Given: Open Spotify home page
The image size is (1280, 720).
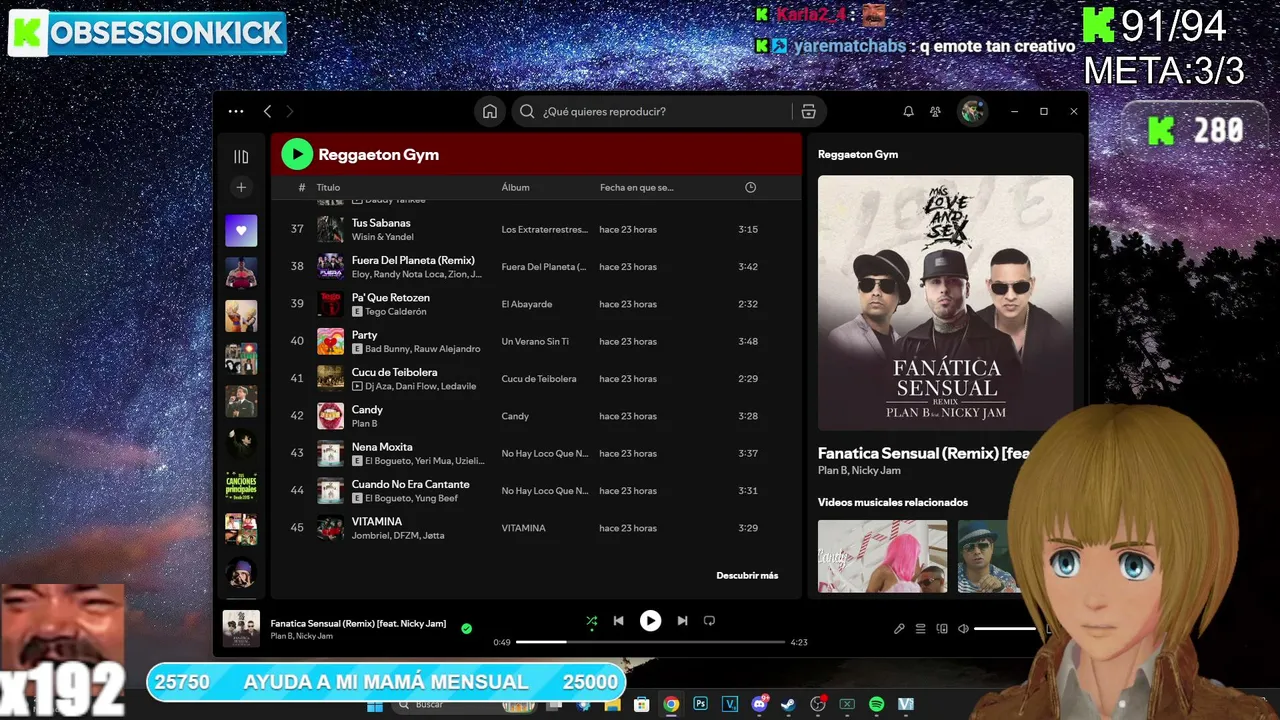Looking at the screenshot, I should [490, 112].
